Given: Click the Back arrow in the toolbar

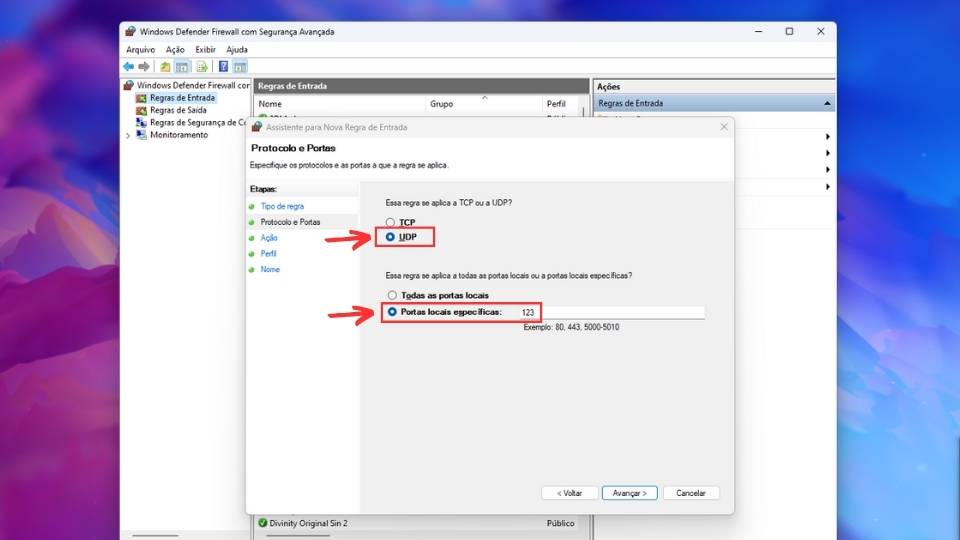Looking at the screenshot, I should point(128,67).
